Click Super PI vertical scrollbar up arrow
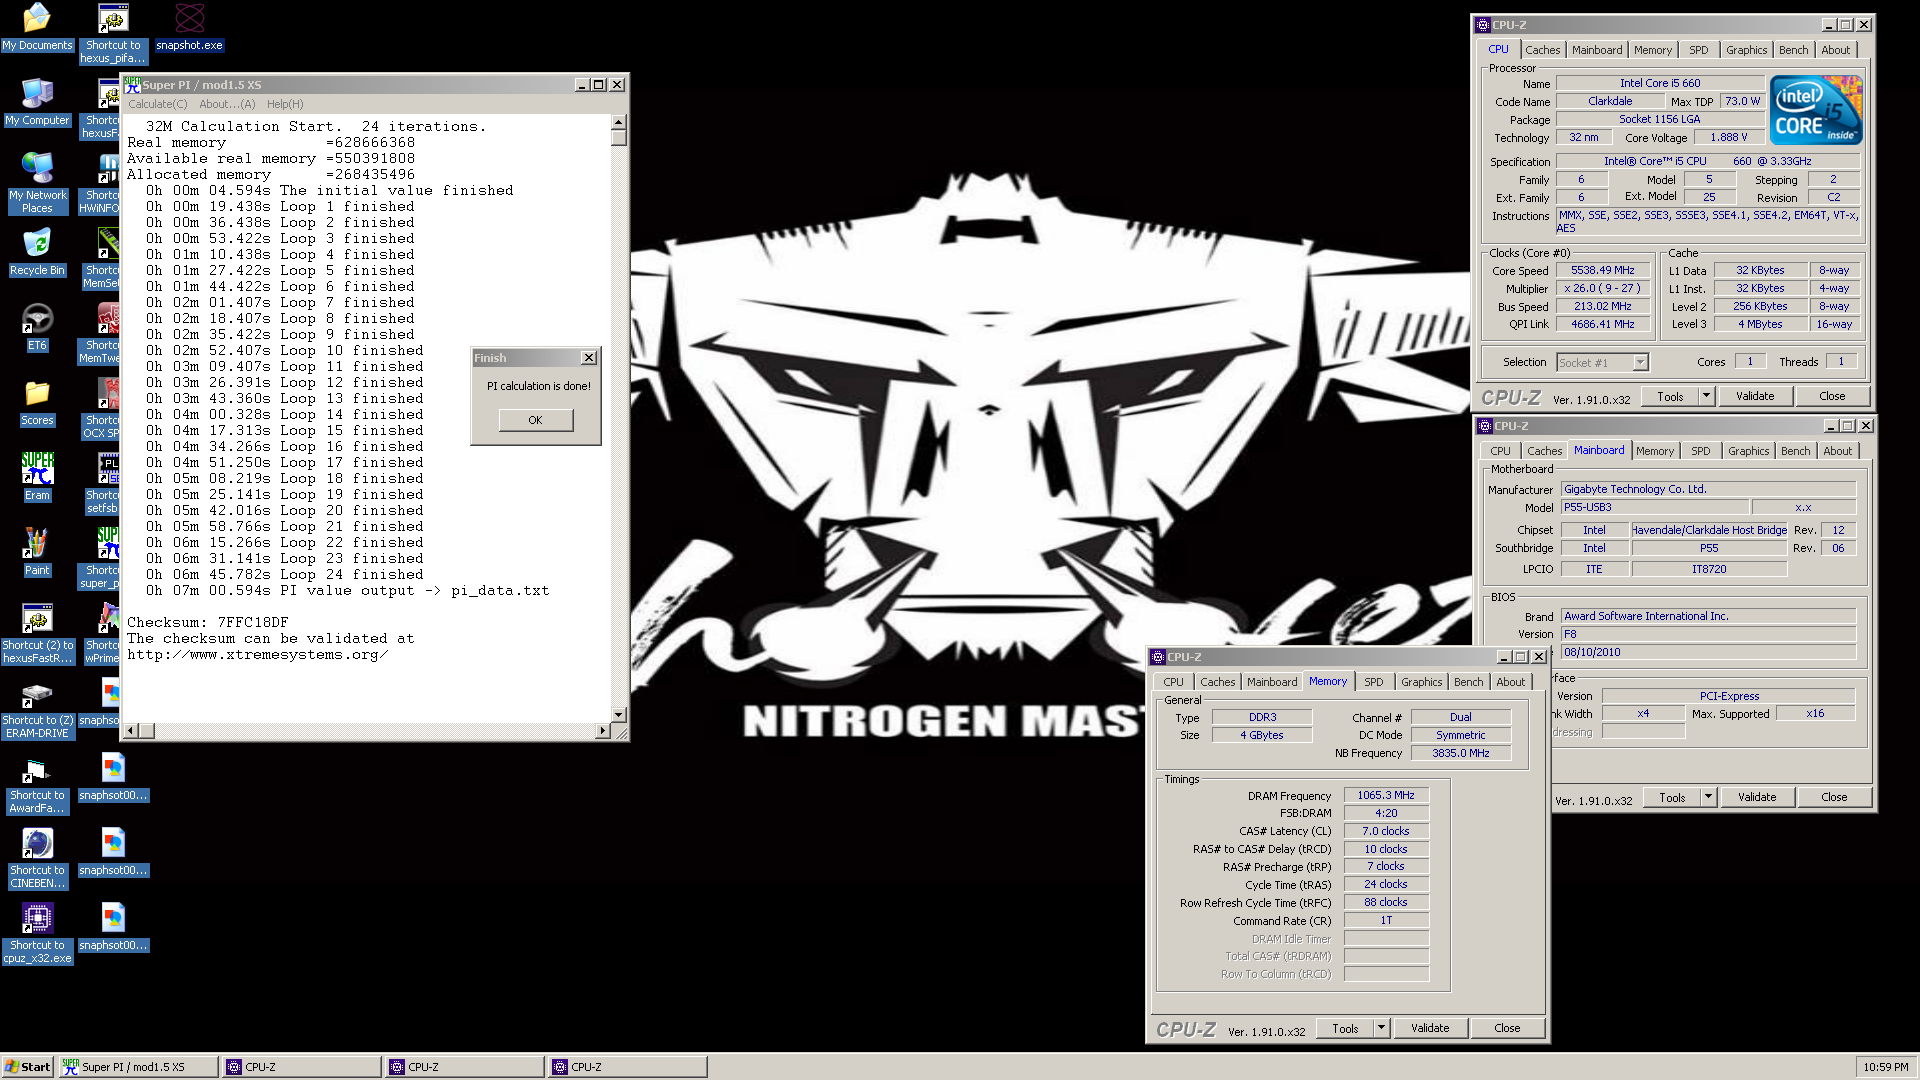Viewport: 1920px width, 1080px height. 619,122
